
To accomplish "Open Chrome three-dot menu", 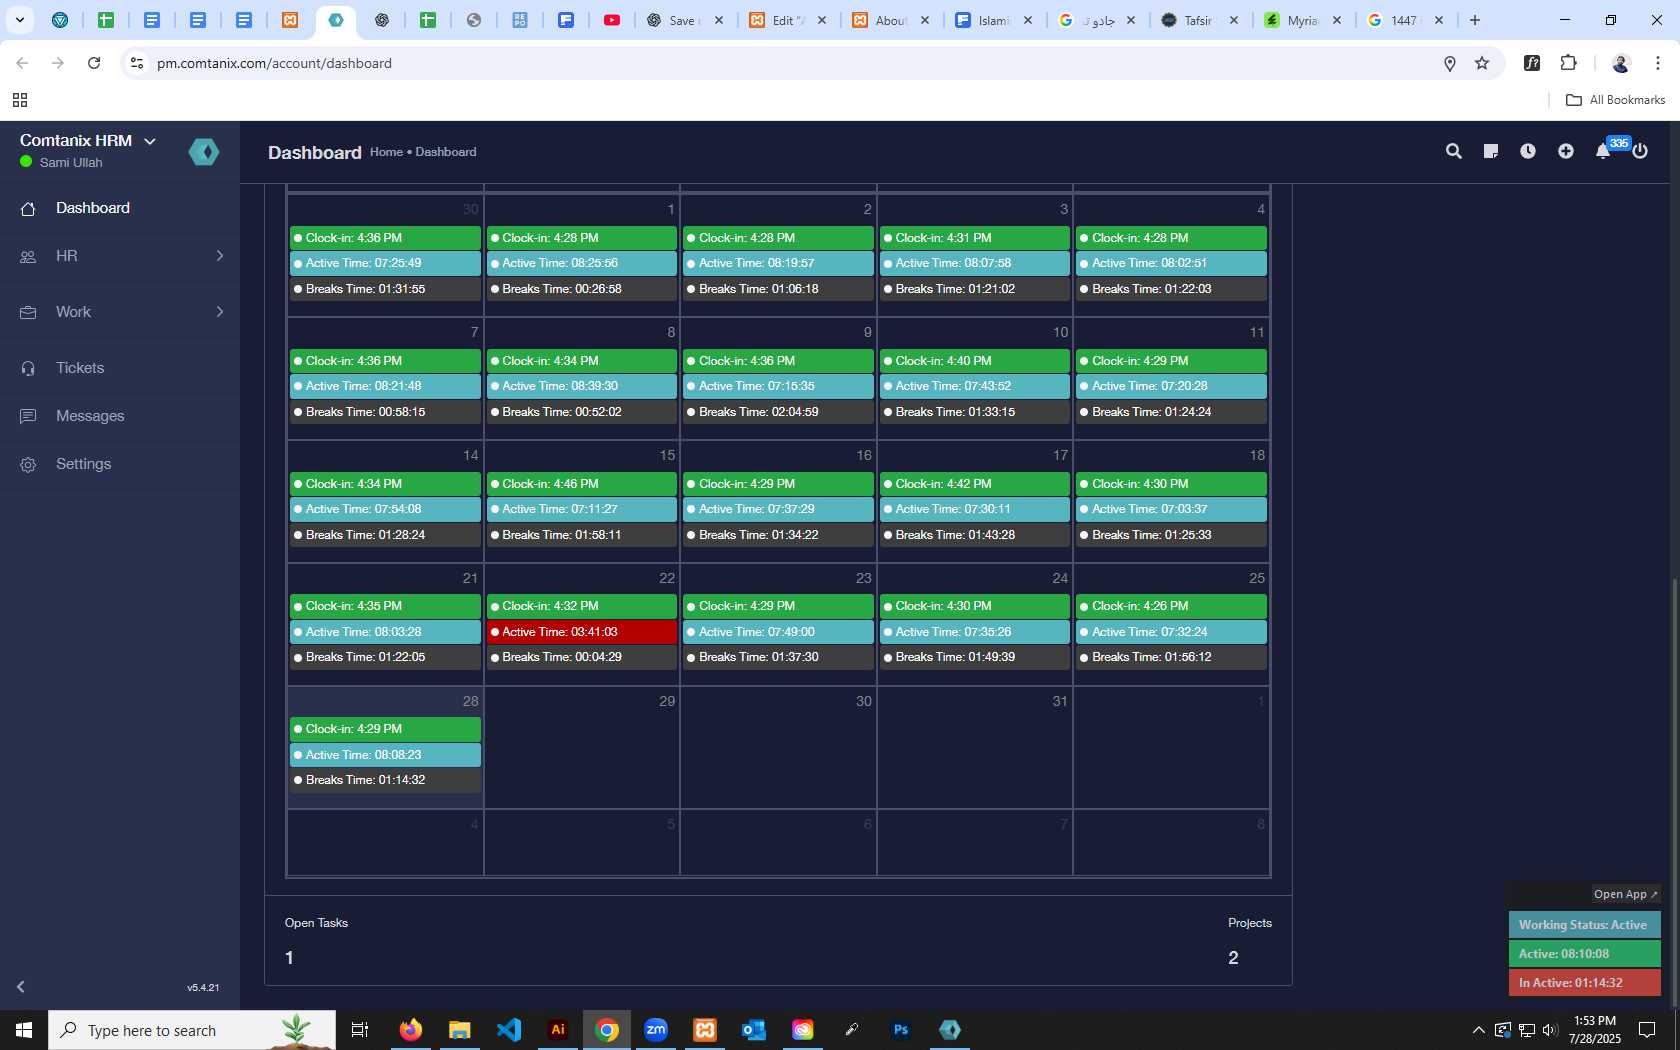I will click(1657, 63).
